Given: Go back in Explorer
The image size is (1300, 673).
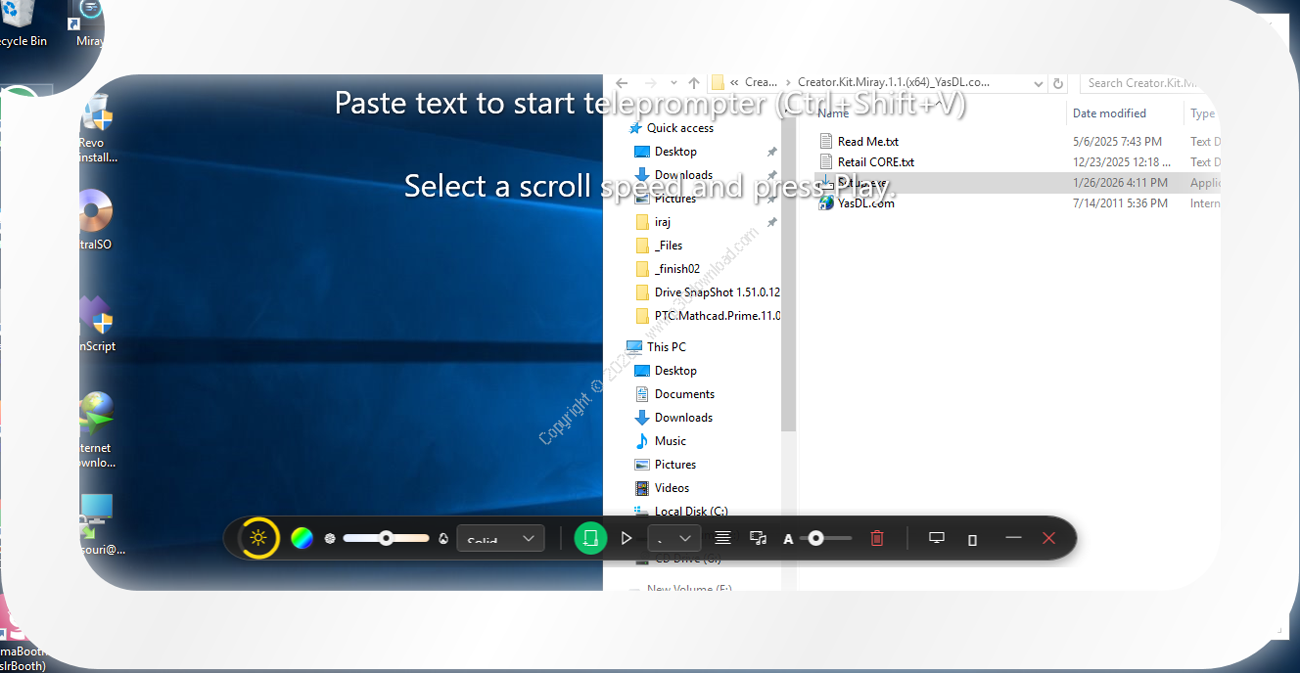Looking at the screenshot, I should pyautogui.click(x=622, y=83).
